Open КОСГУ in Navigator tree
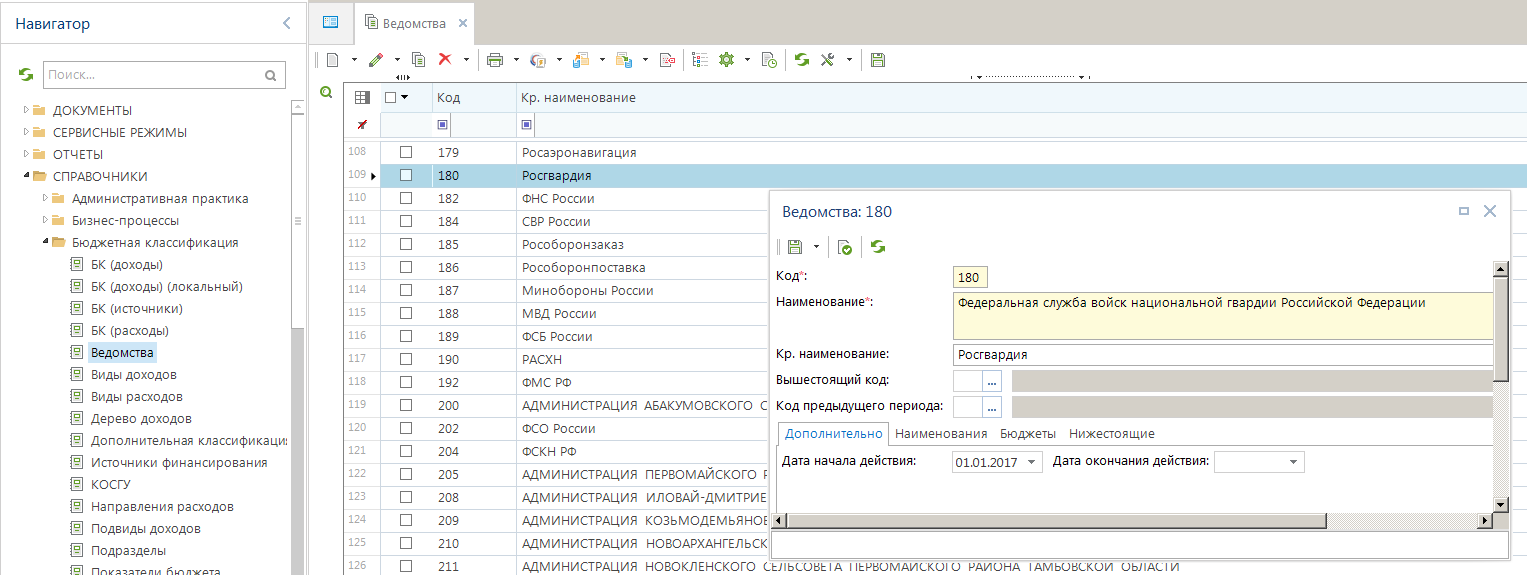The image size is (1527, 575). click(x=110, y=484)
